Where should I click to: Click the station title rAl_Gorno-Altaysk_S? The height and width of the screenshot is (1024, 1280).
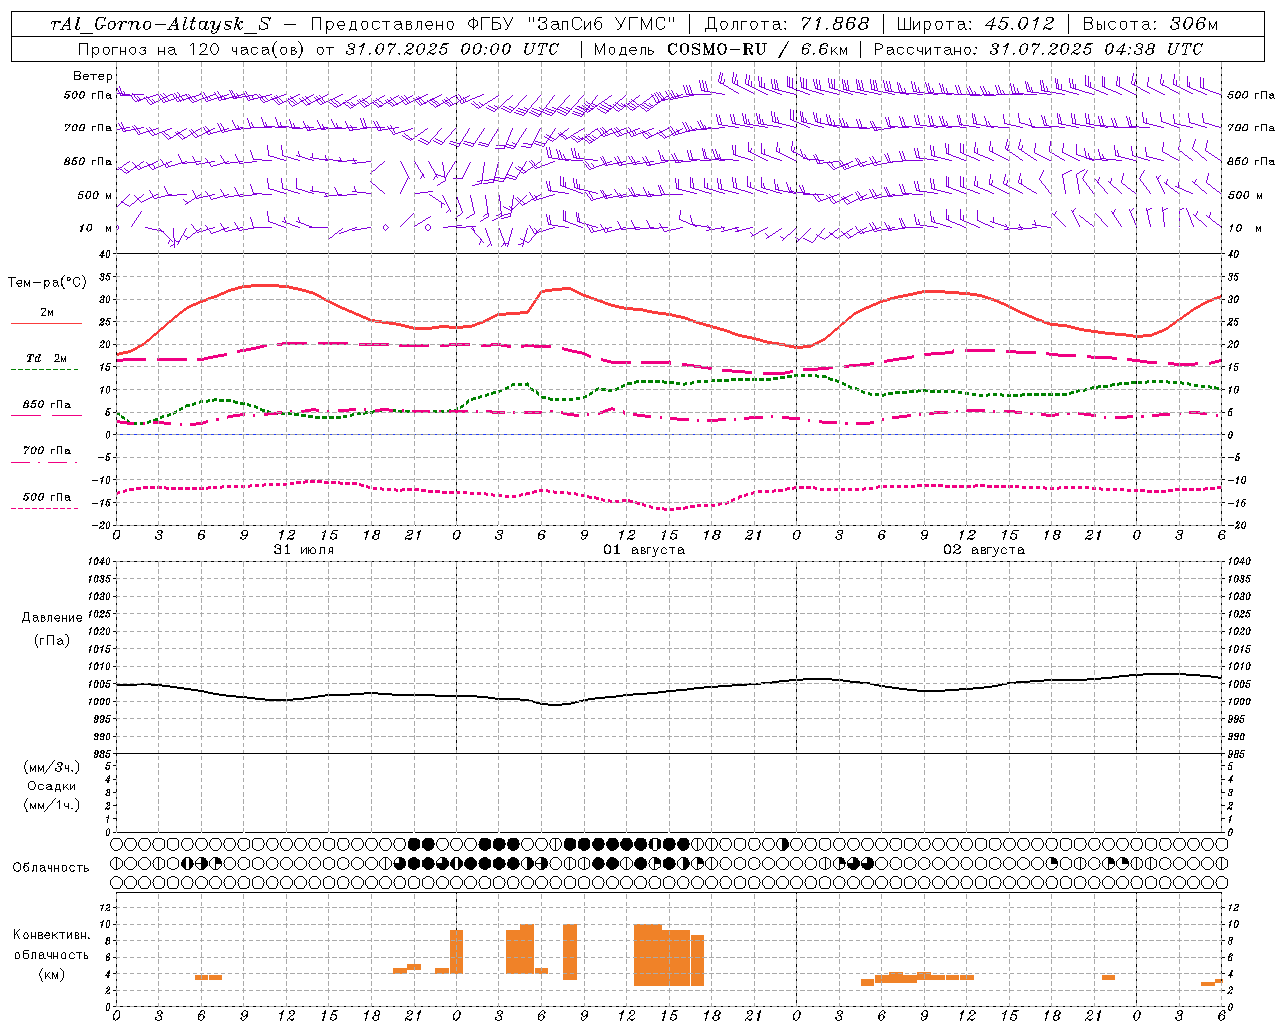pyautogui.click(x=160, y=24)
